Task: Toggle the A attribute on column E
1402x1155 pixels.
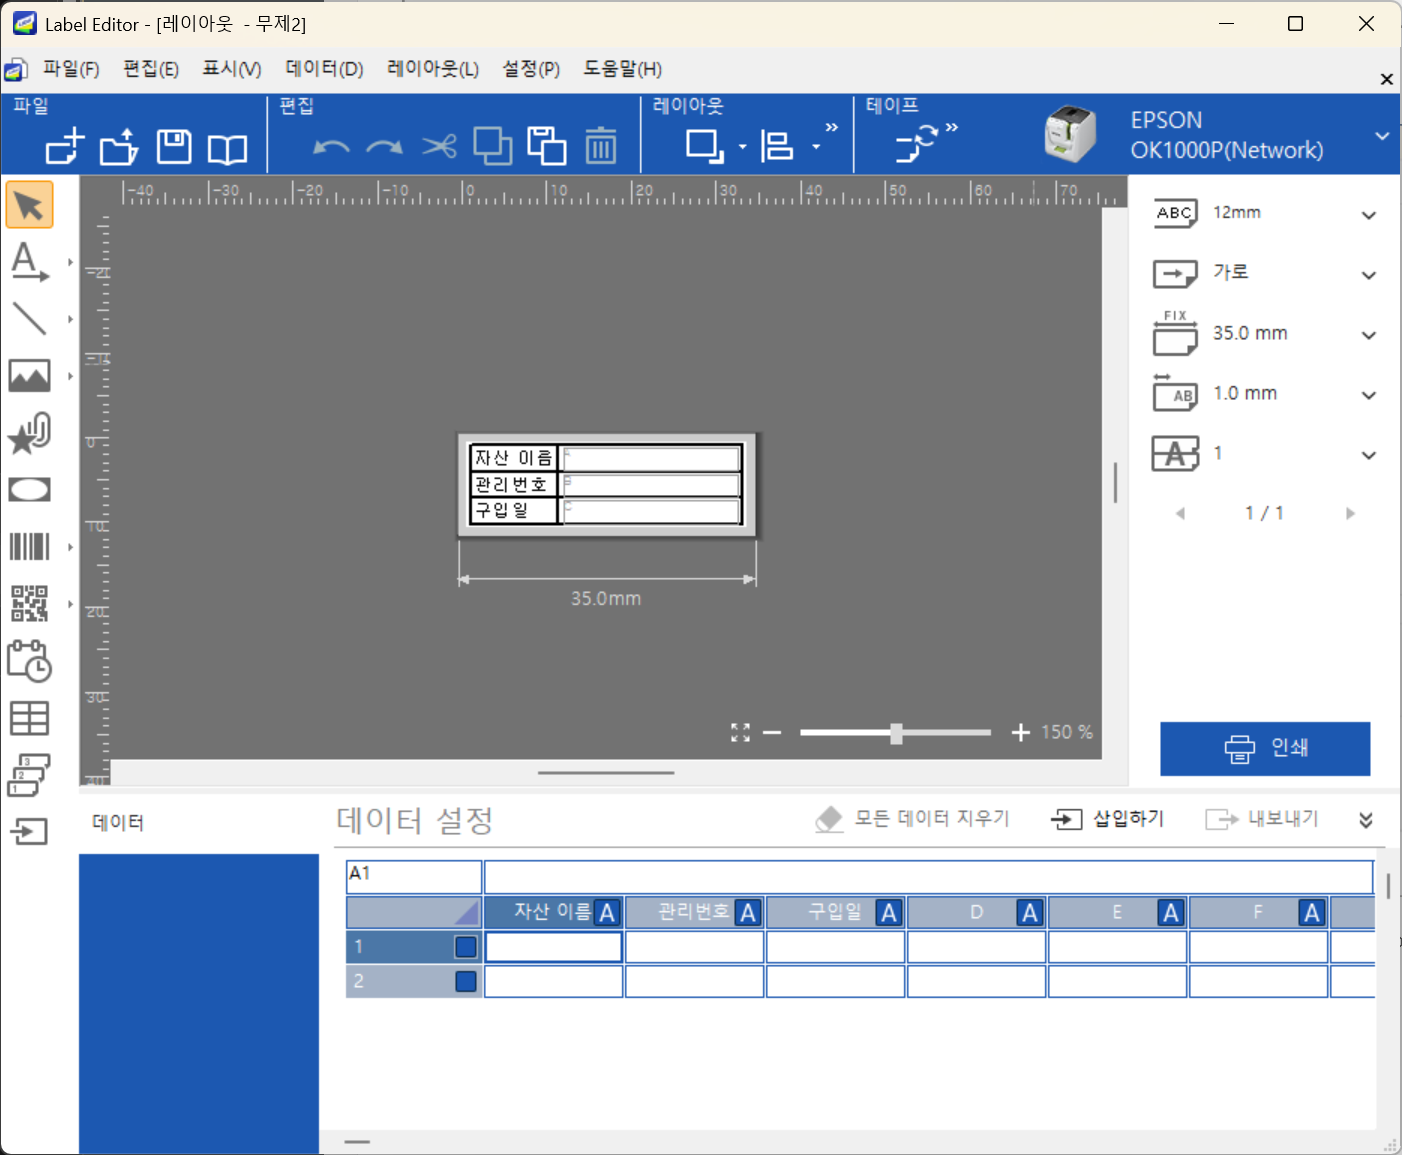Action: [x=1171, y=913]
